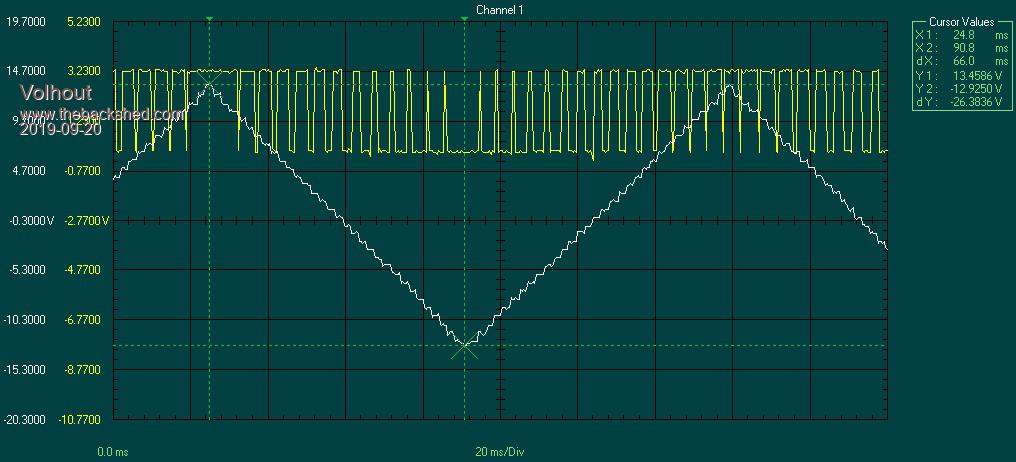This screenshot has width=1016, height=462.
Task: Click the Cursor Values panel header
Action: [961, 21]
